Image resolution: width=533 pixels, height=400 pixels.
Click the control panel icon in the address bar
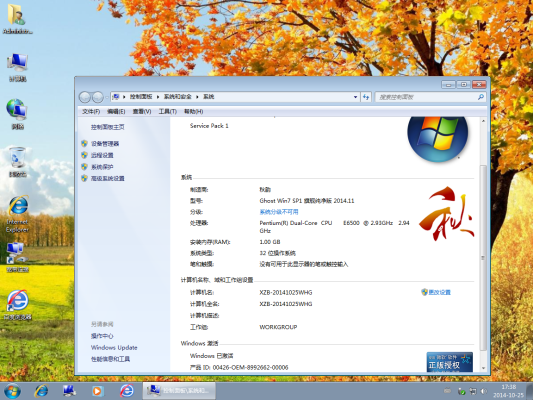(116, 97)
